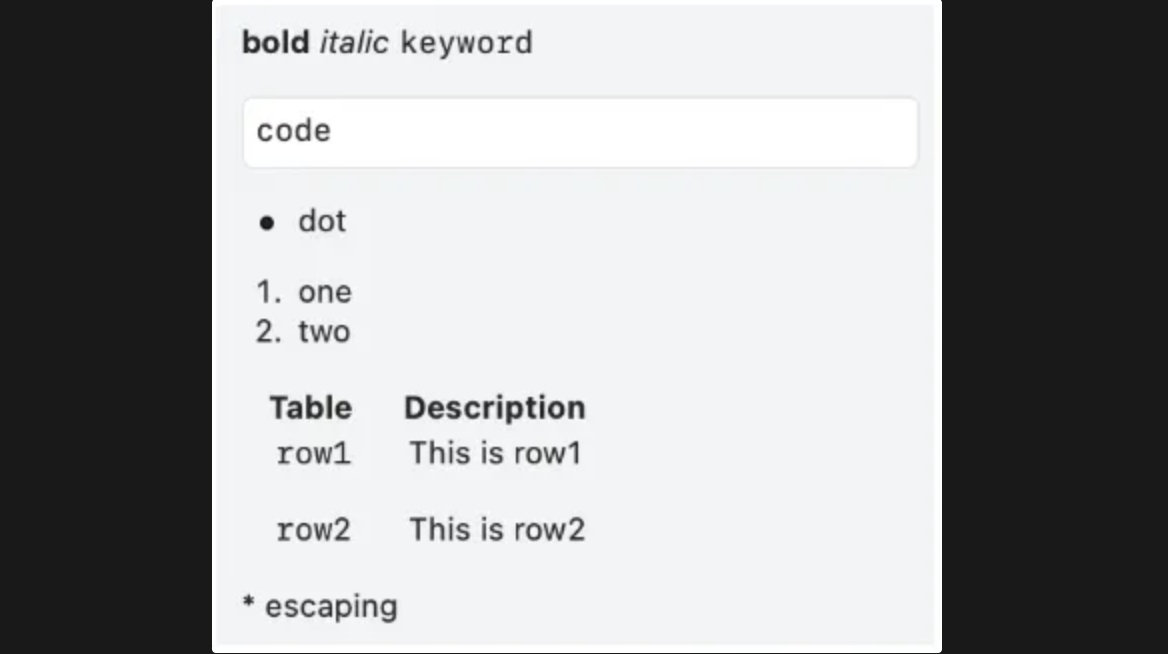Click the Description column header
This screenshot has height=654, width=1168.
click(494, 408)
